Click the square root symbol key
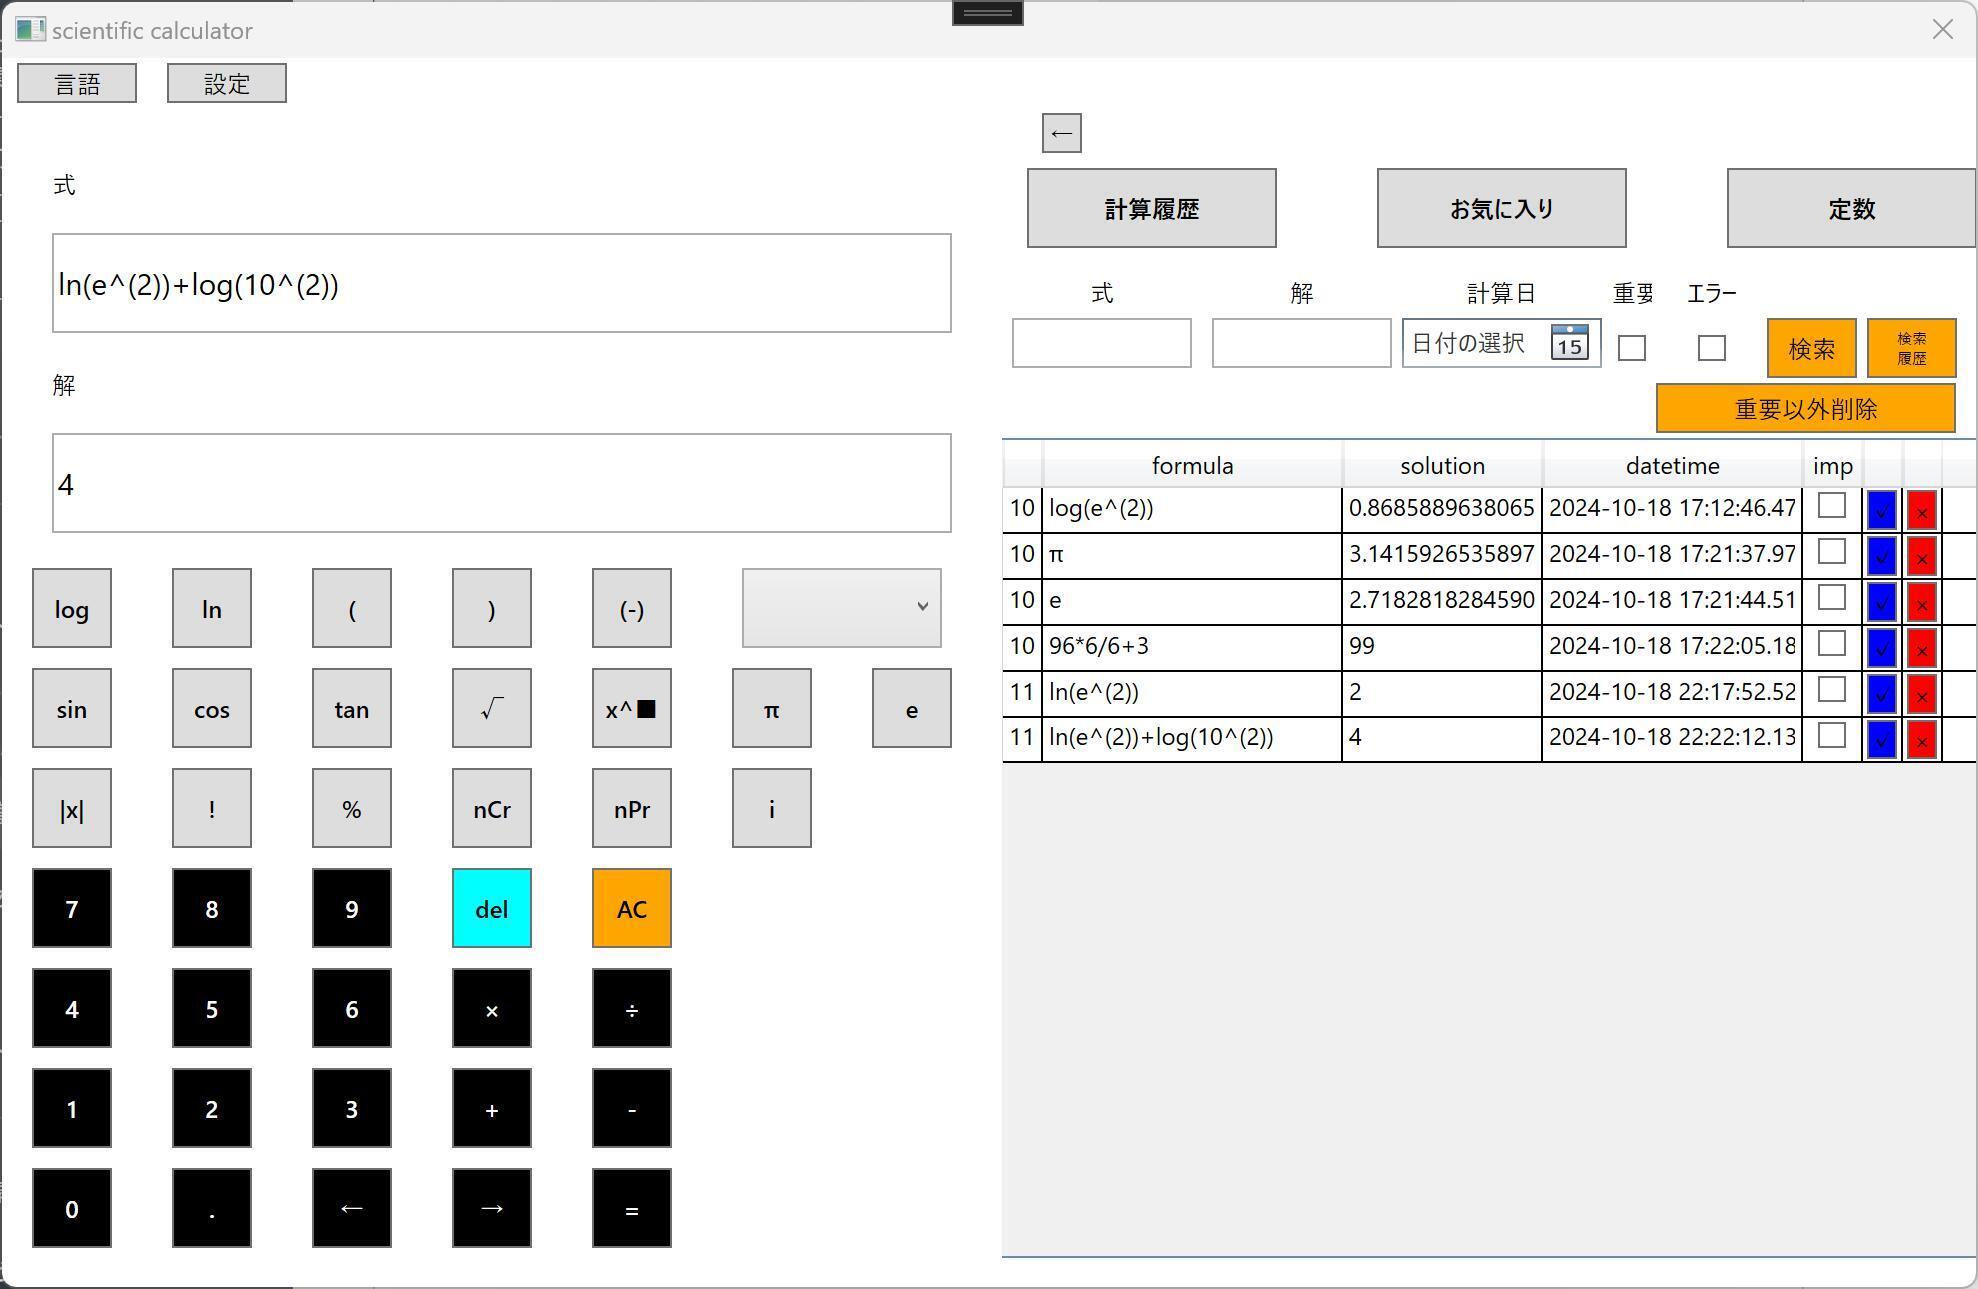The image size is (1978, 1289). click(491, 708)
